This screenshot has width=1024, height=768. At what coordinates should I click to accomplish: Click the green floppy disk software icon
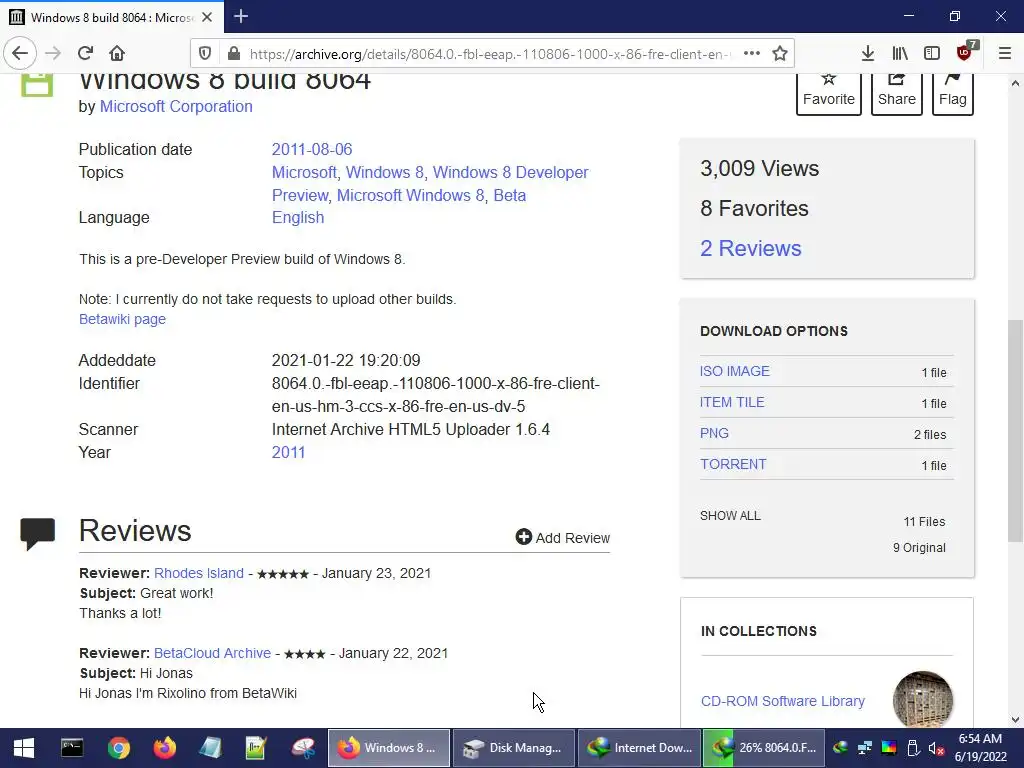(37, 85)
